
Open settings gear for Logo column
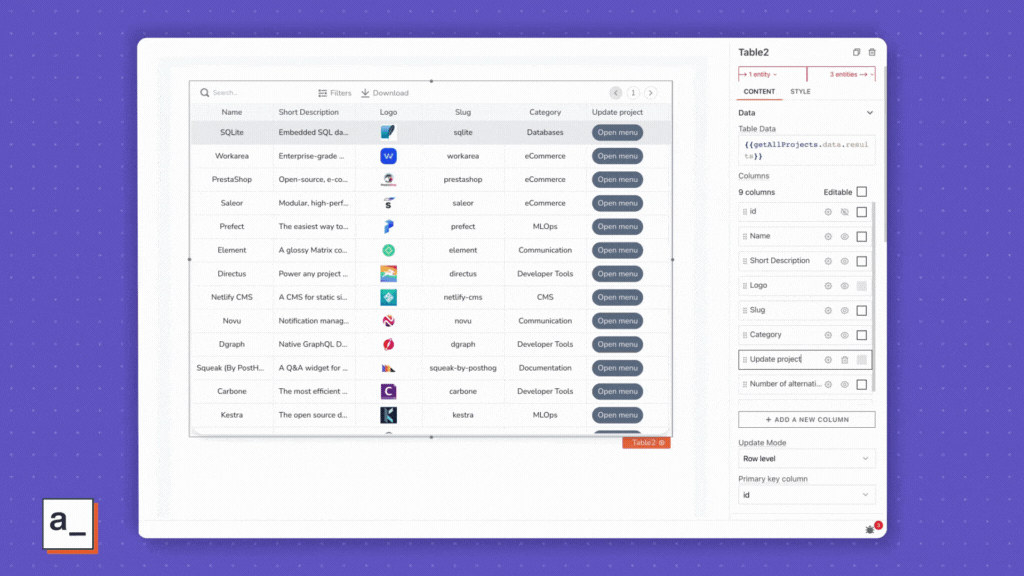(828, 286)
